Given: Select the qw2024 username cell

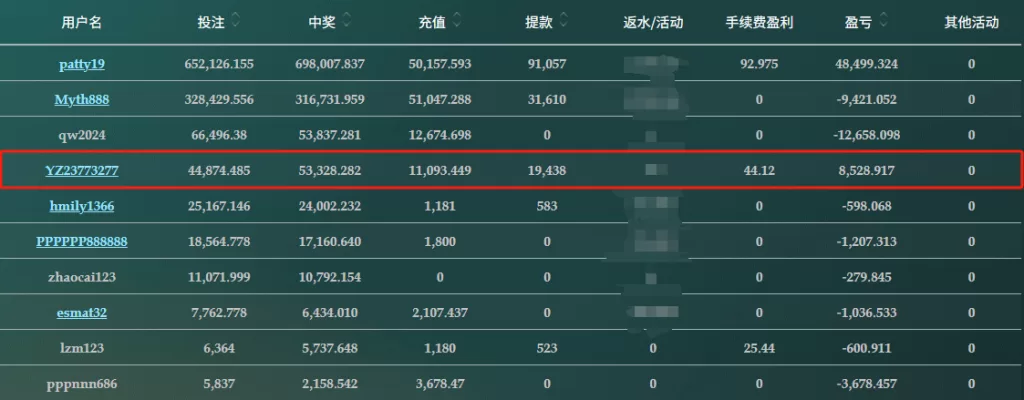Looking at the screenshot, I should coord(82,135).
